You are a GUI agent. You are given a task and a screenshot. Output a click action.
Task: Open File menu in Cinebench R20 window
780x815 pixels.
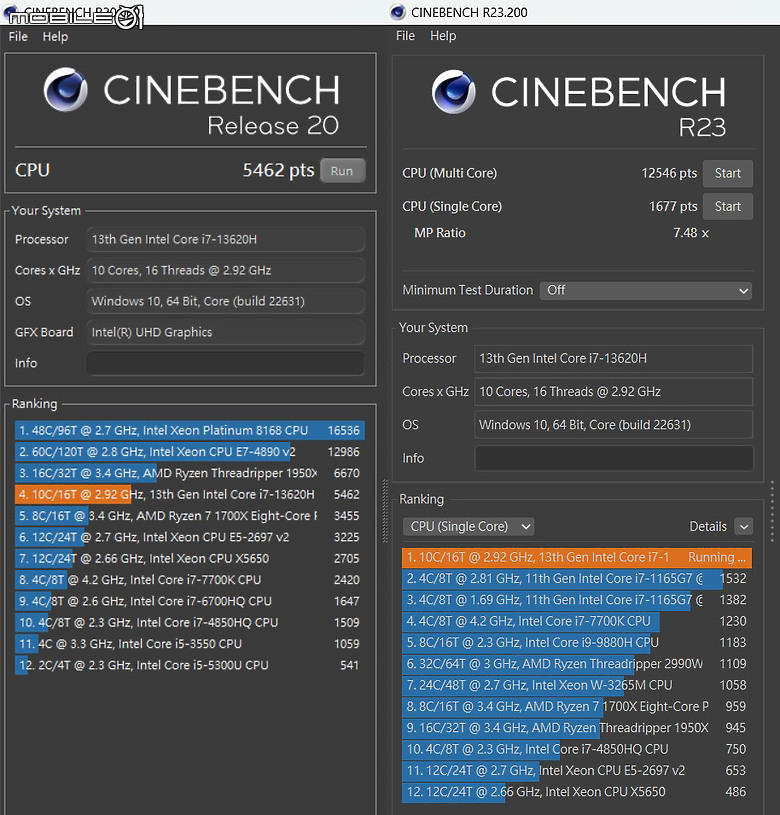click(18, 37)
